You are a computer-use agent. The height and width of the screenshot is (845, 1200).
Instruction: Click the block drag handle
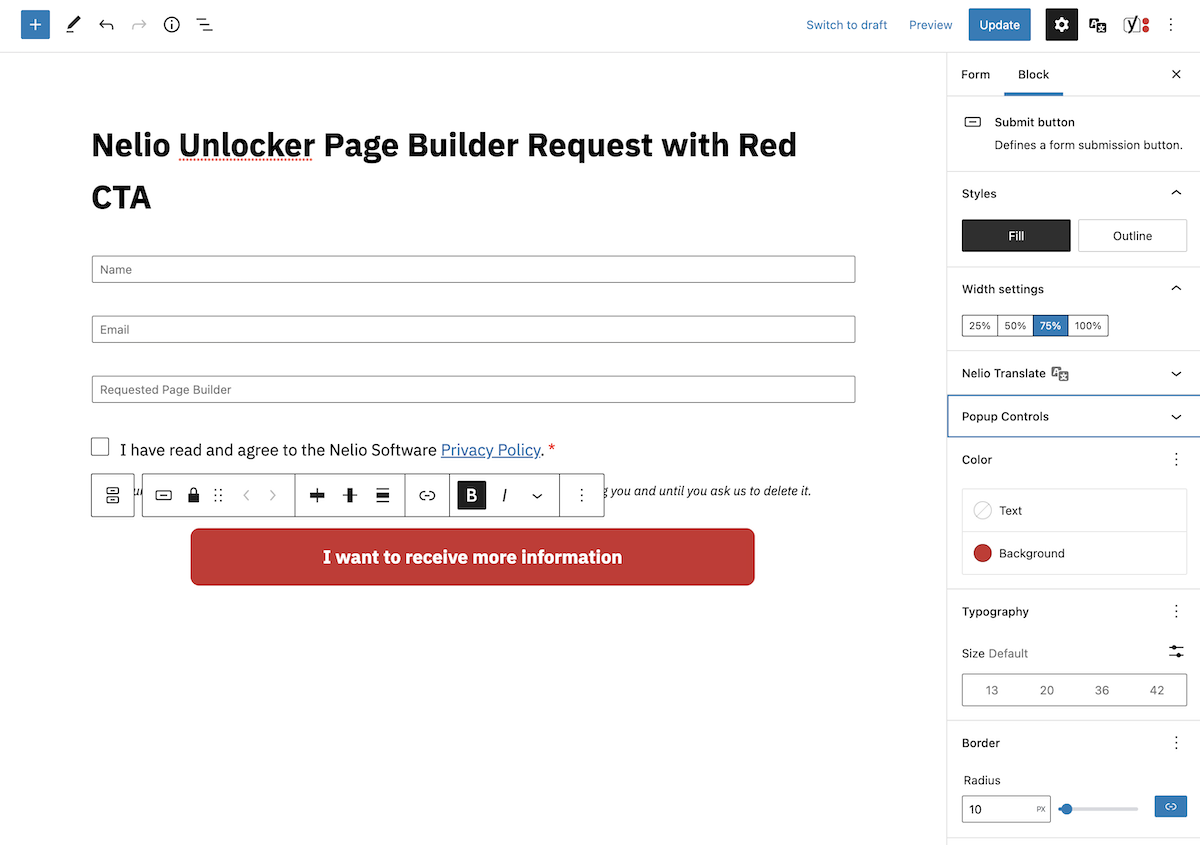pyautogui.click(x=219, y=495)
